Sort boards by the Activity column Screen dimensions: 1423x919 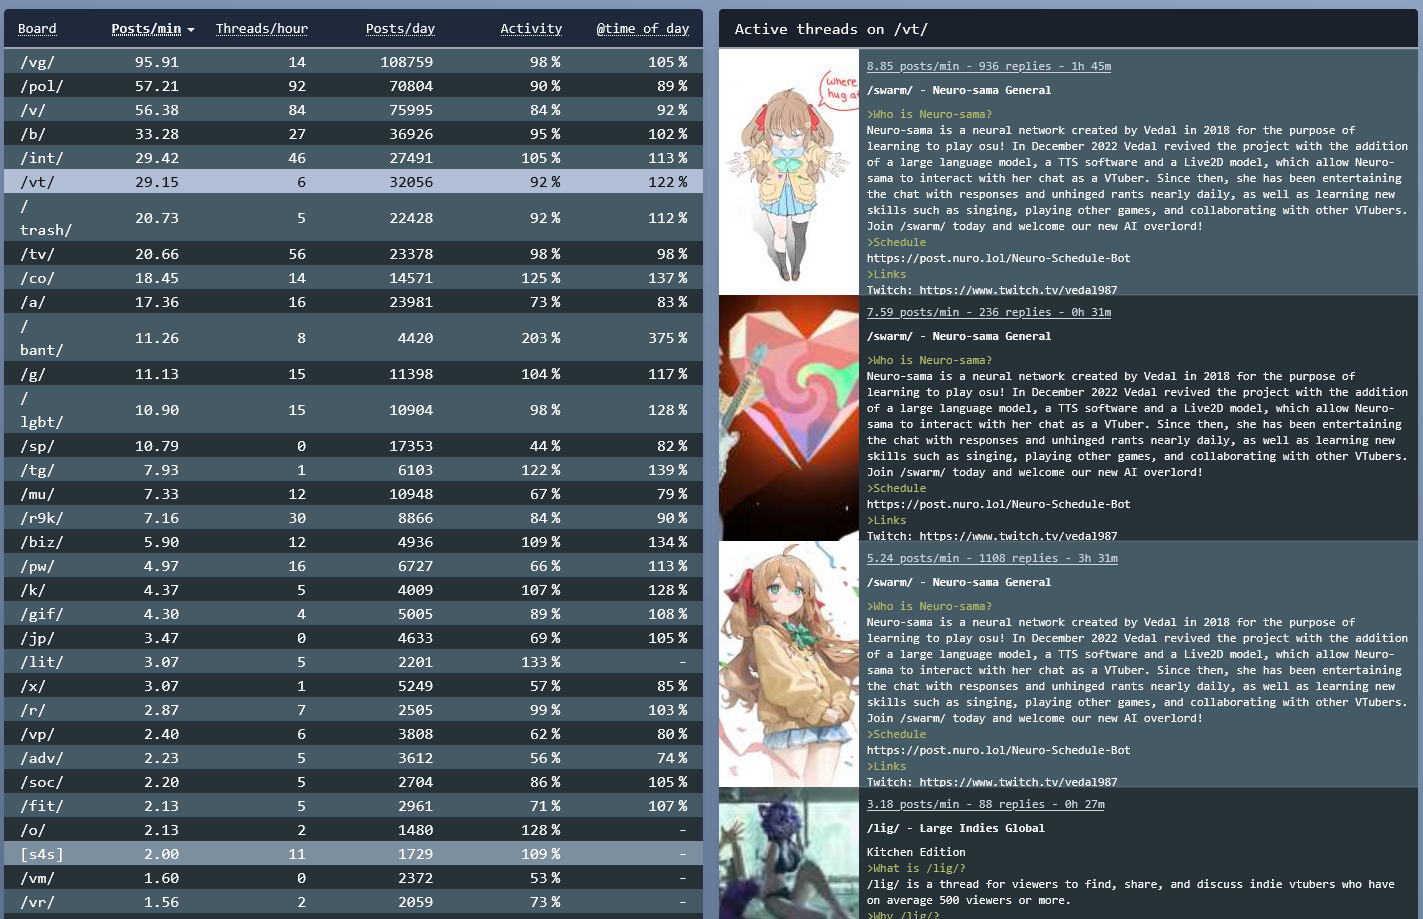click(531, 29)
